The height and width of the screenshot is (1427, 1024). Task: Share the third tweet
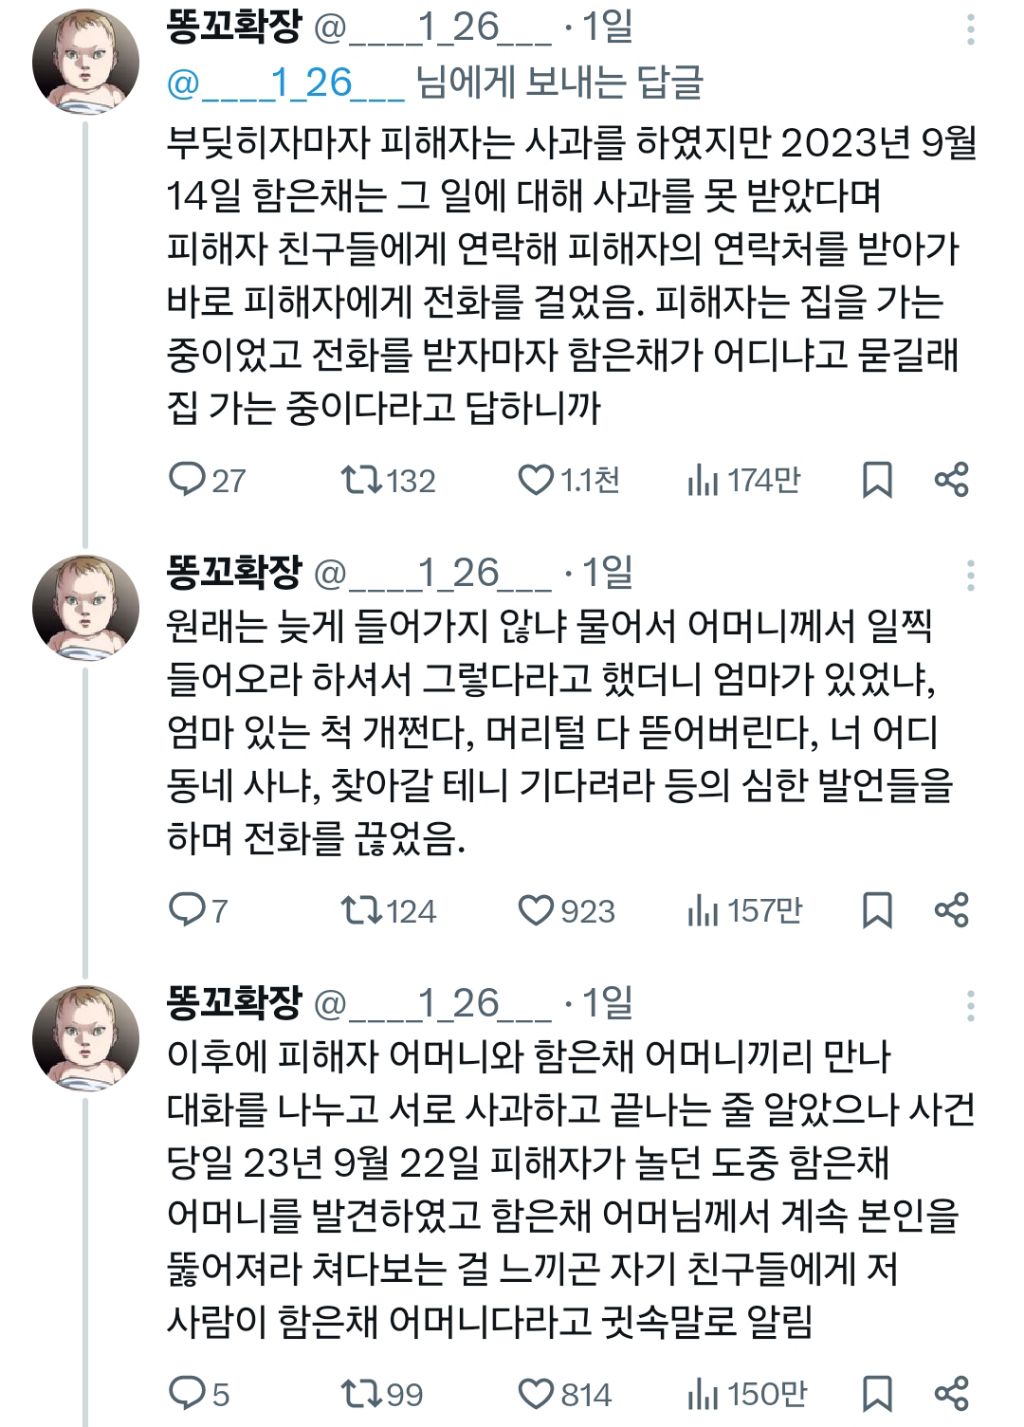click(951, 1393)
